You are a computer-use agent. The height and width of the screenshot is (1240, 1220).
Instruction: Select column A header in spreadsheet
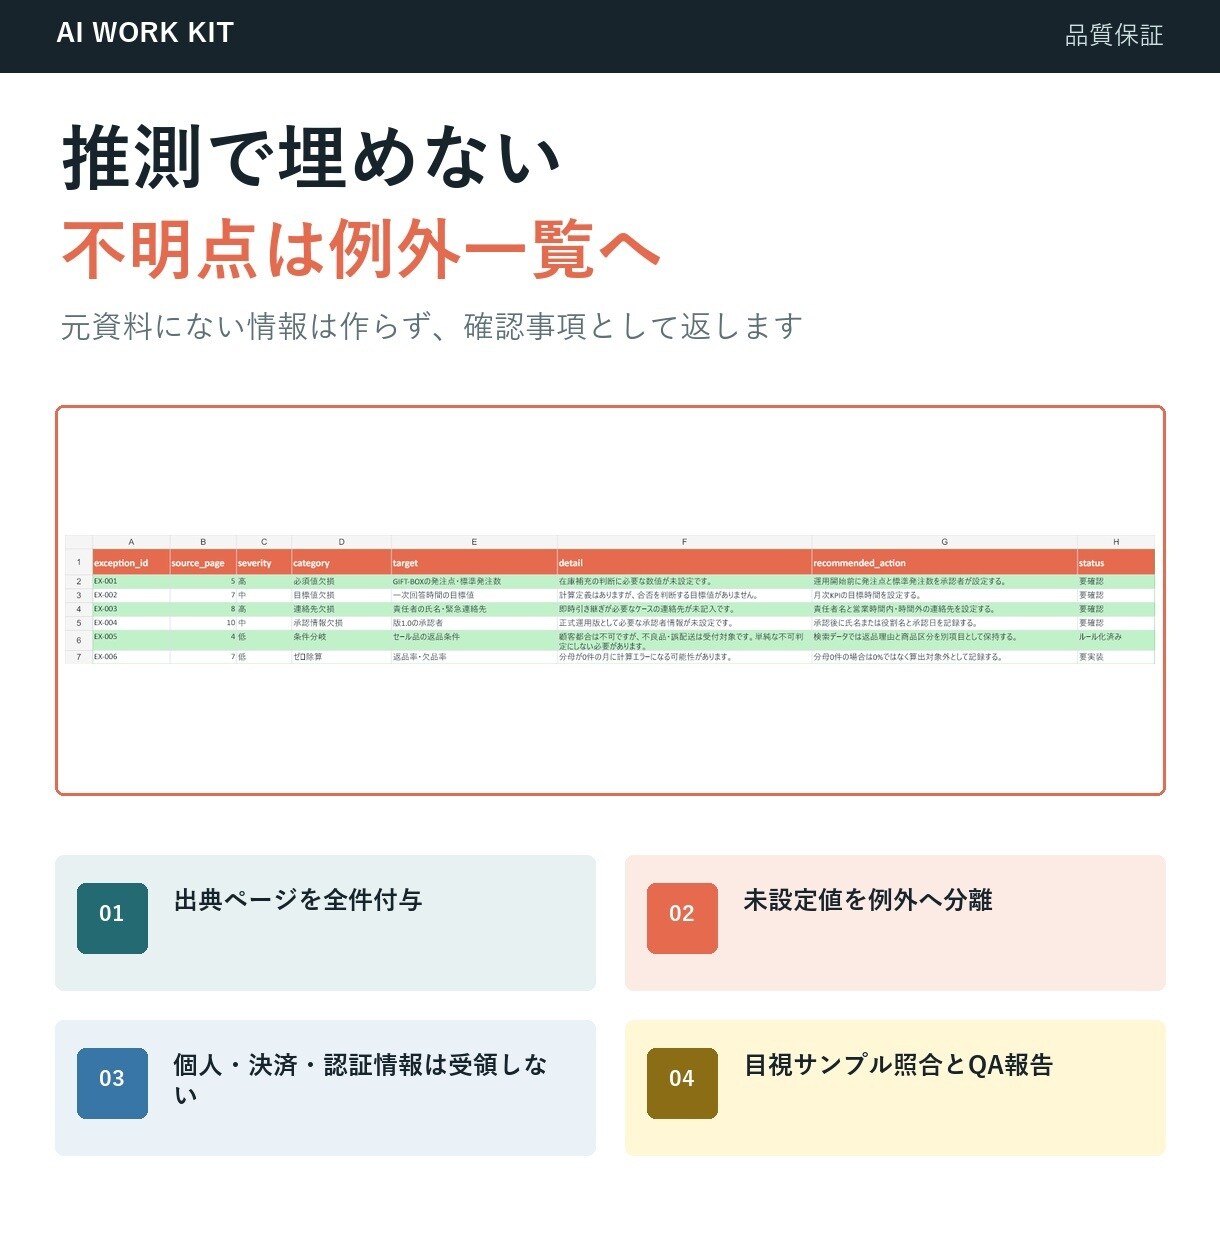click(x=131, y=542)
